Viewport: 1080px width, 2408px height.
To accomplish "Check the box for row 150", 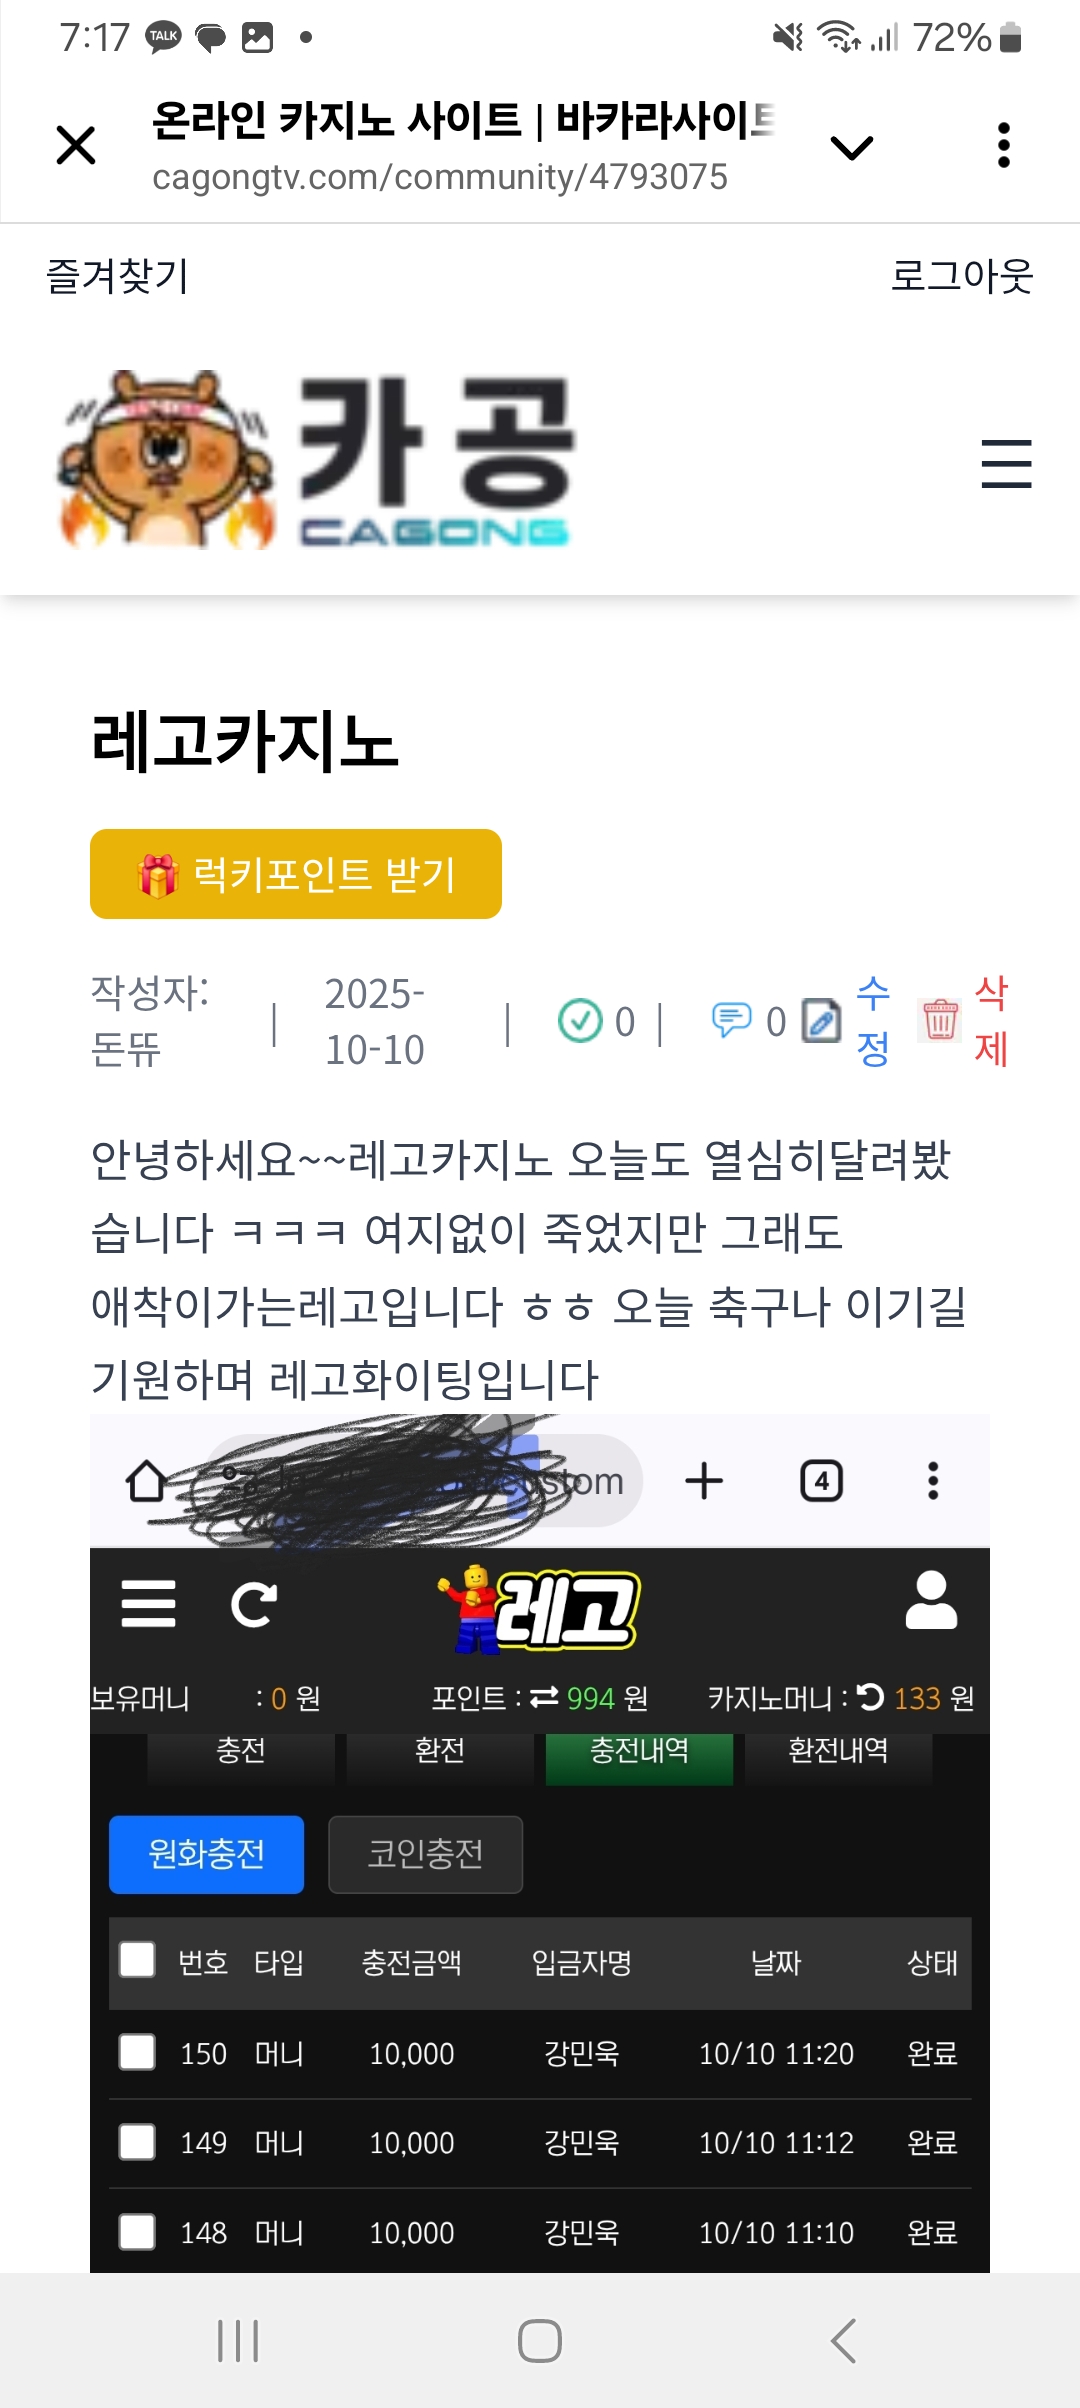I will tap(137, 2052).
